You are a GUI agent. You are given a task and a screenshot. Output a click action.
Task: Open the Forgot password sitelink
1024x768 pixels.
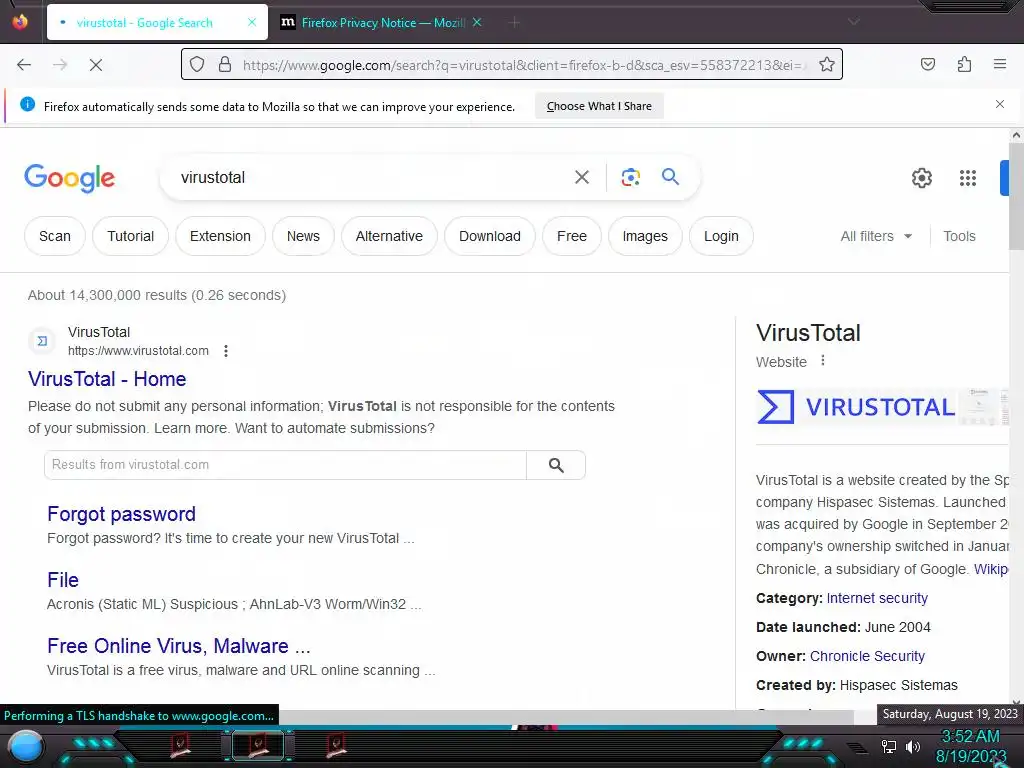(x=121, y=514)
